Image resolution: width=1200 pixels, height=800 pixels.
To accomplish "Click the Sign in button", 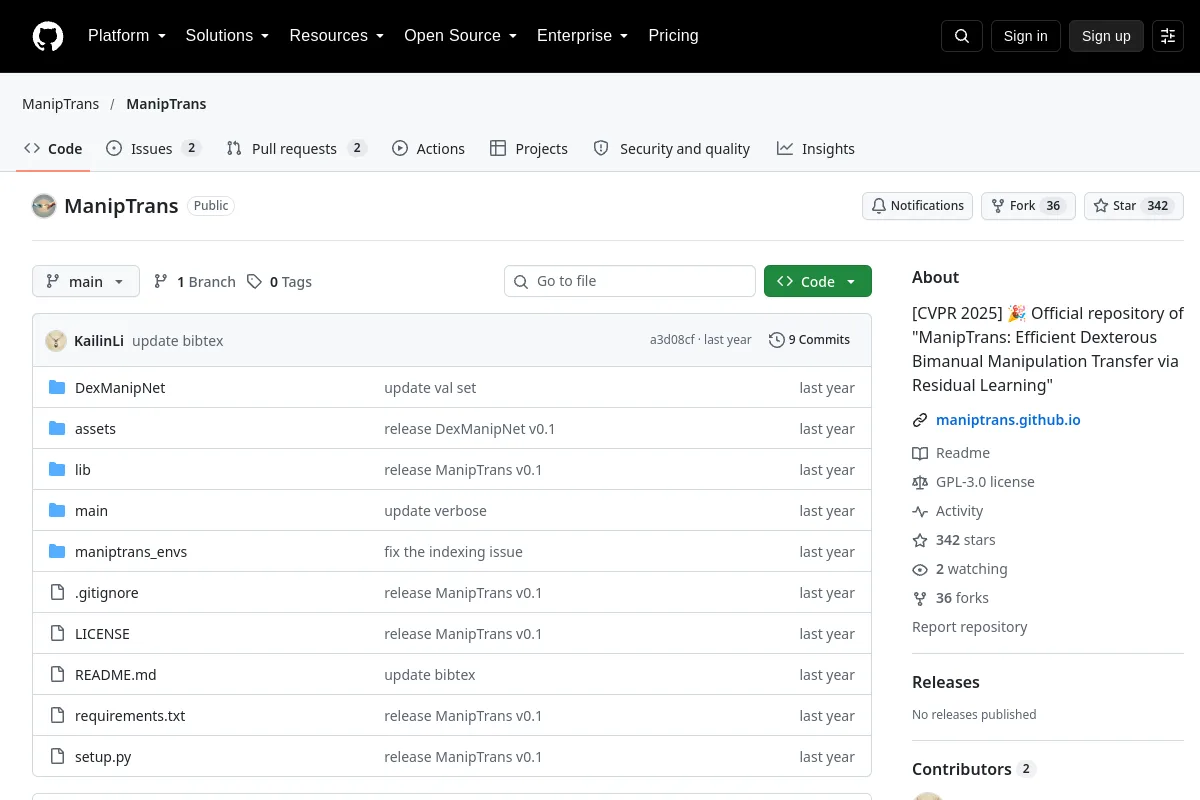I will 1025,36.
